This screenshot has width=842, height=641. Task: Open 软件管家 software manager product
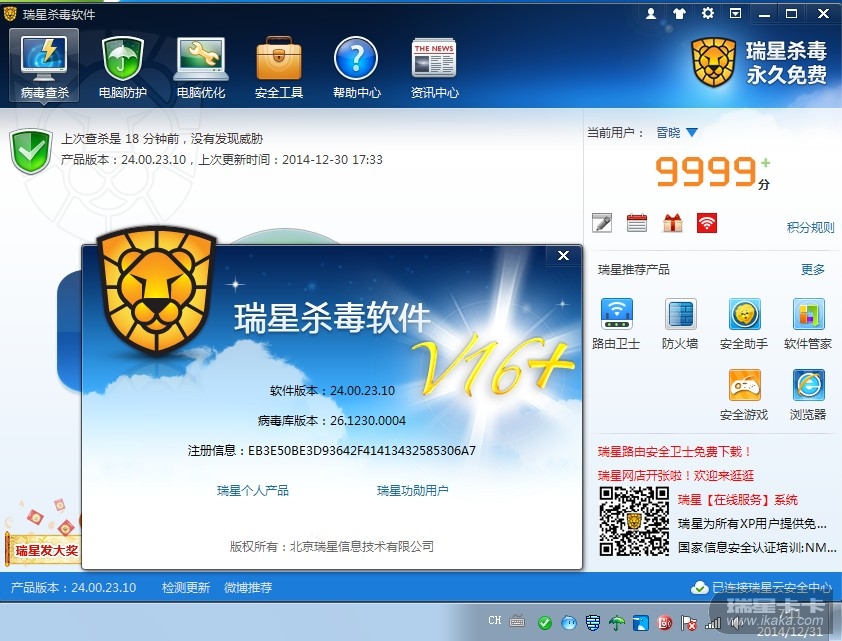click(x=808, y=324)
